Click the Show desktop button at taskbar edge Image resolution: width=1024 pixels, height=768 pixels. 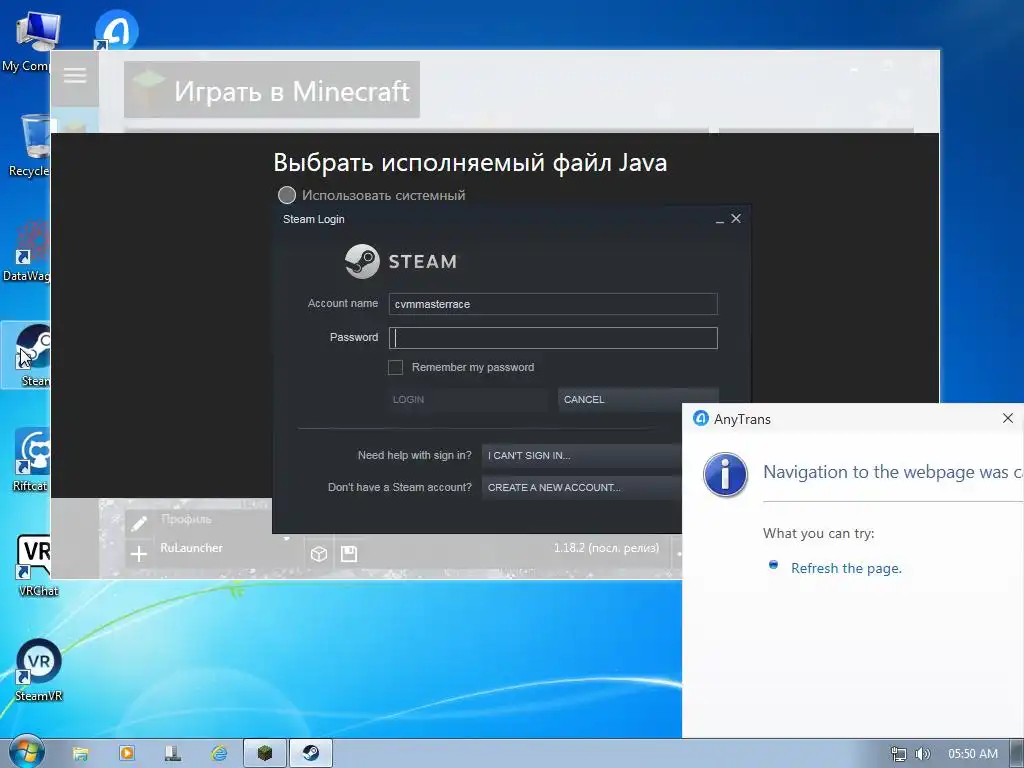pos(1017,754)
